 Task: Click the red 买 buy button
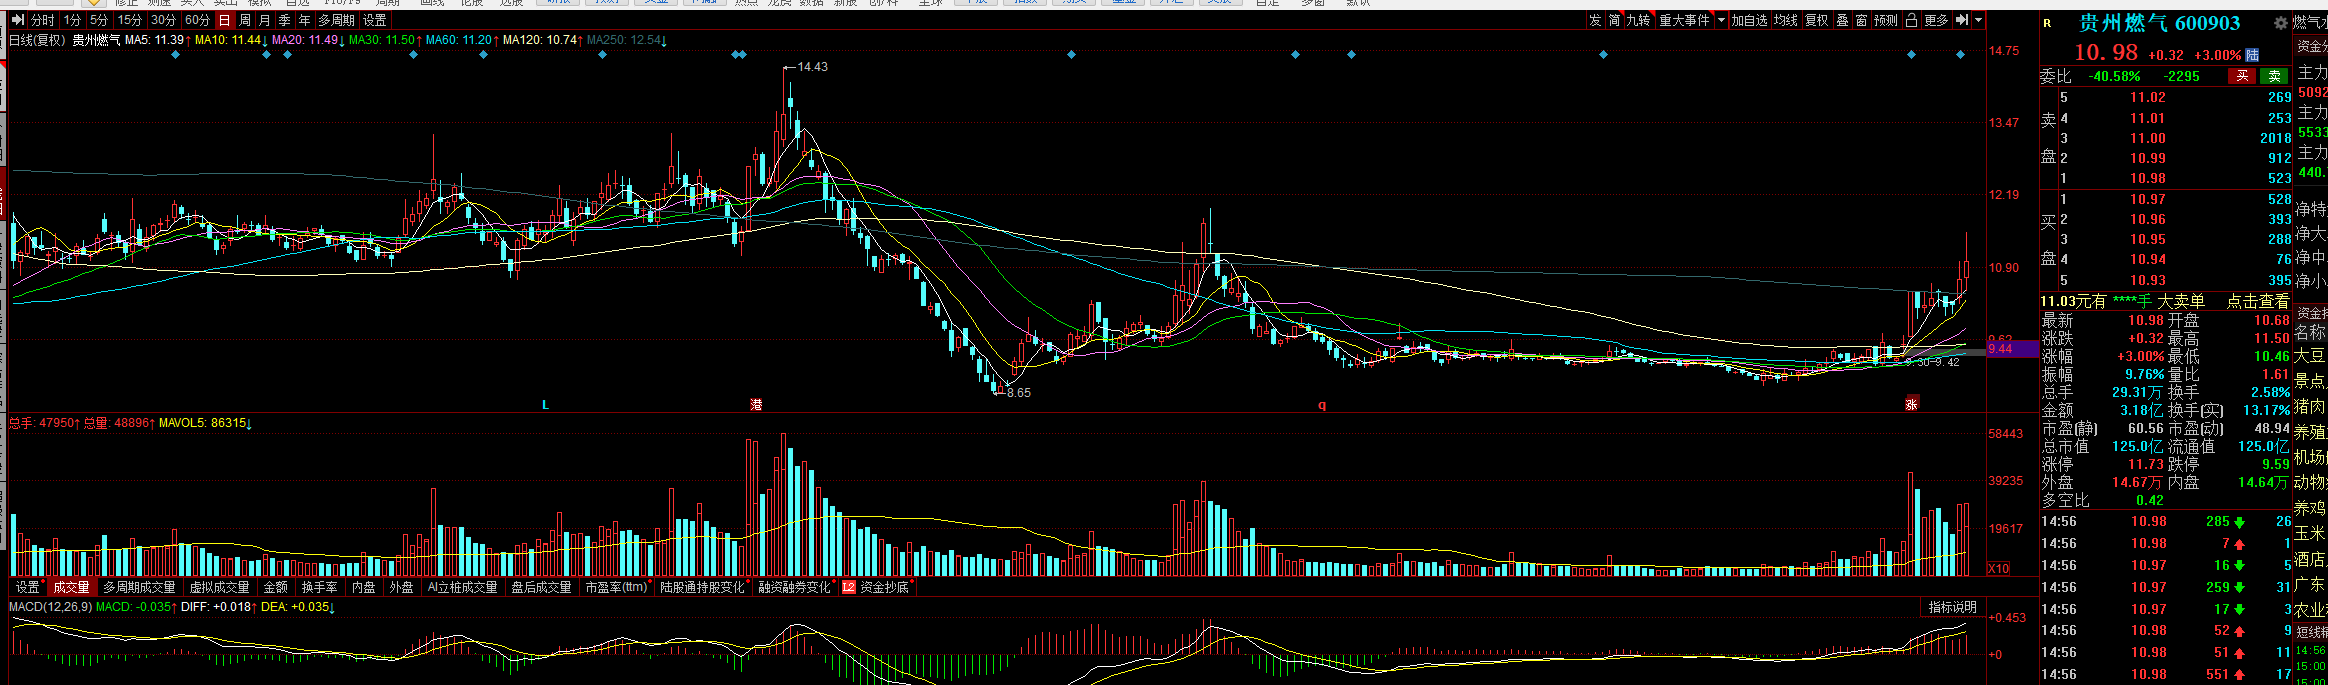click(2241, 76)
